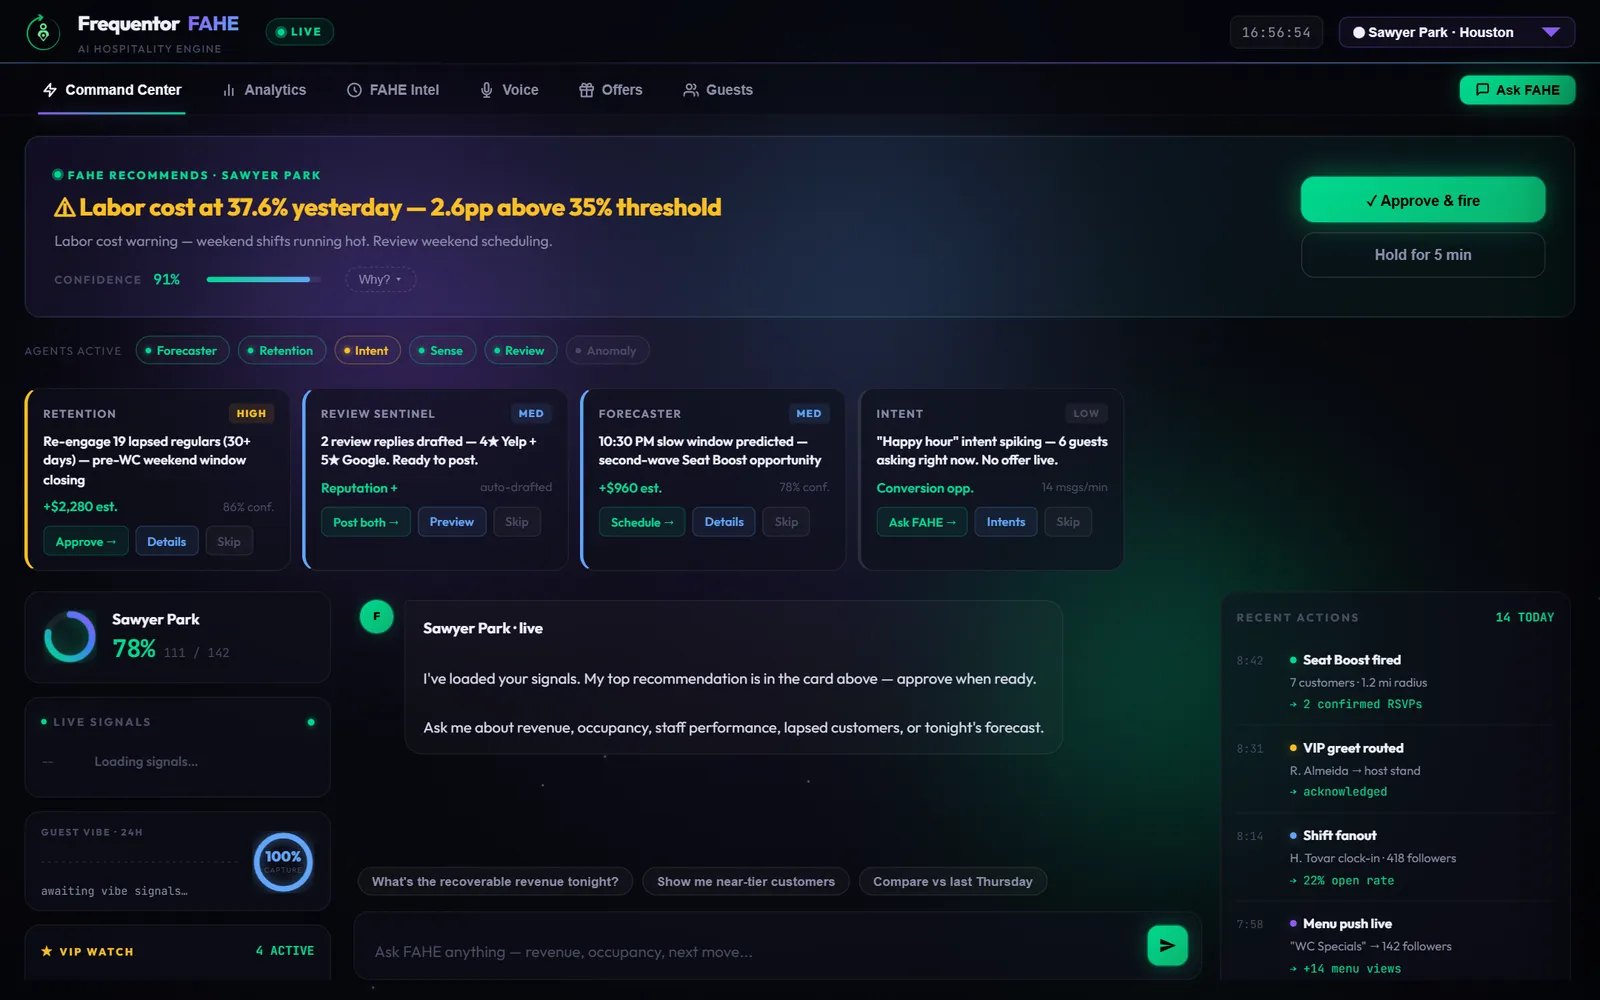Click the FAHE Intel clock icon
Image resolution: width=1600 pixels, height=1000 pixels.
tap(354, 90)
